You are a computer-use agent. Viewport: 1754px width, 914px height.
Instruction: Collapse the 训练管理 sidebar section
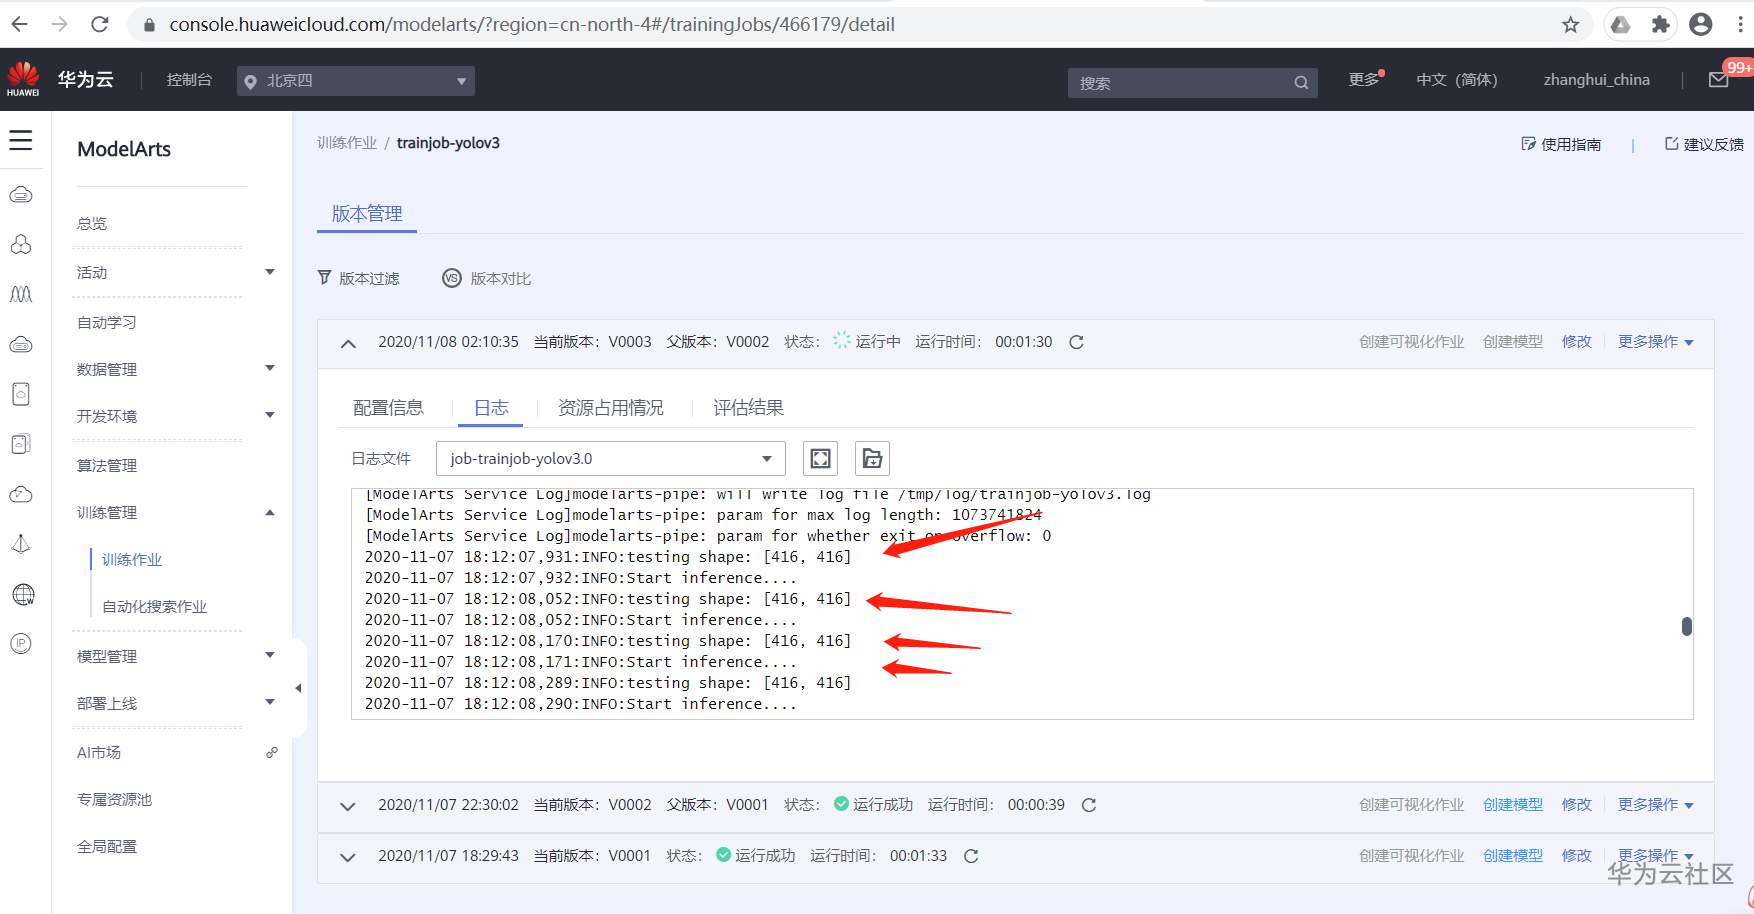[270, 512]
